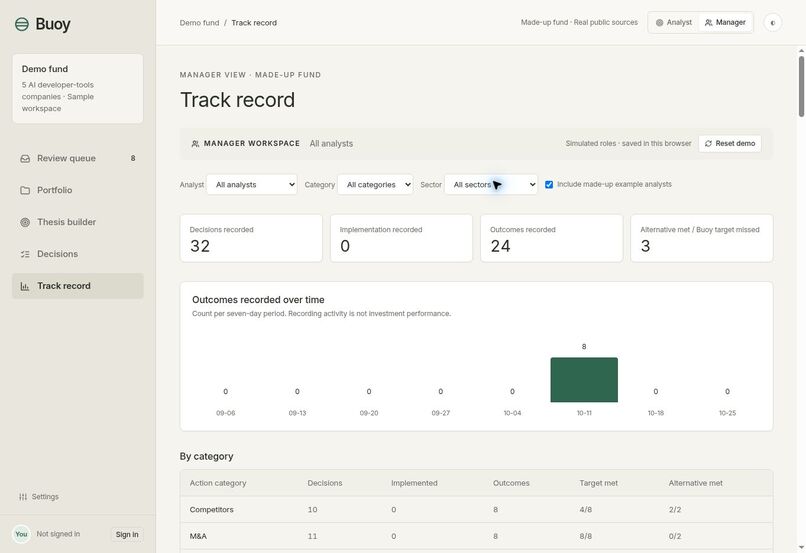Click Not signed in text
Viewport: 806px width, 553px height.
(x=58, y=534)
